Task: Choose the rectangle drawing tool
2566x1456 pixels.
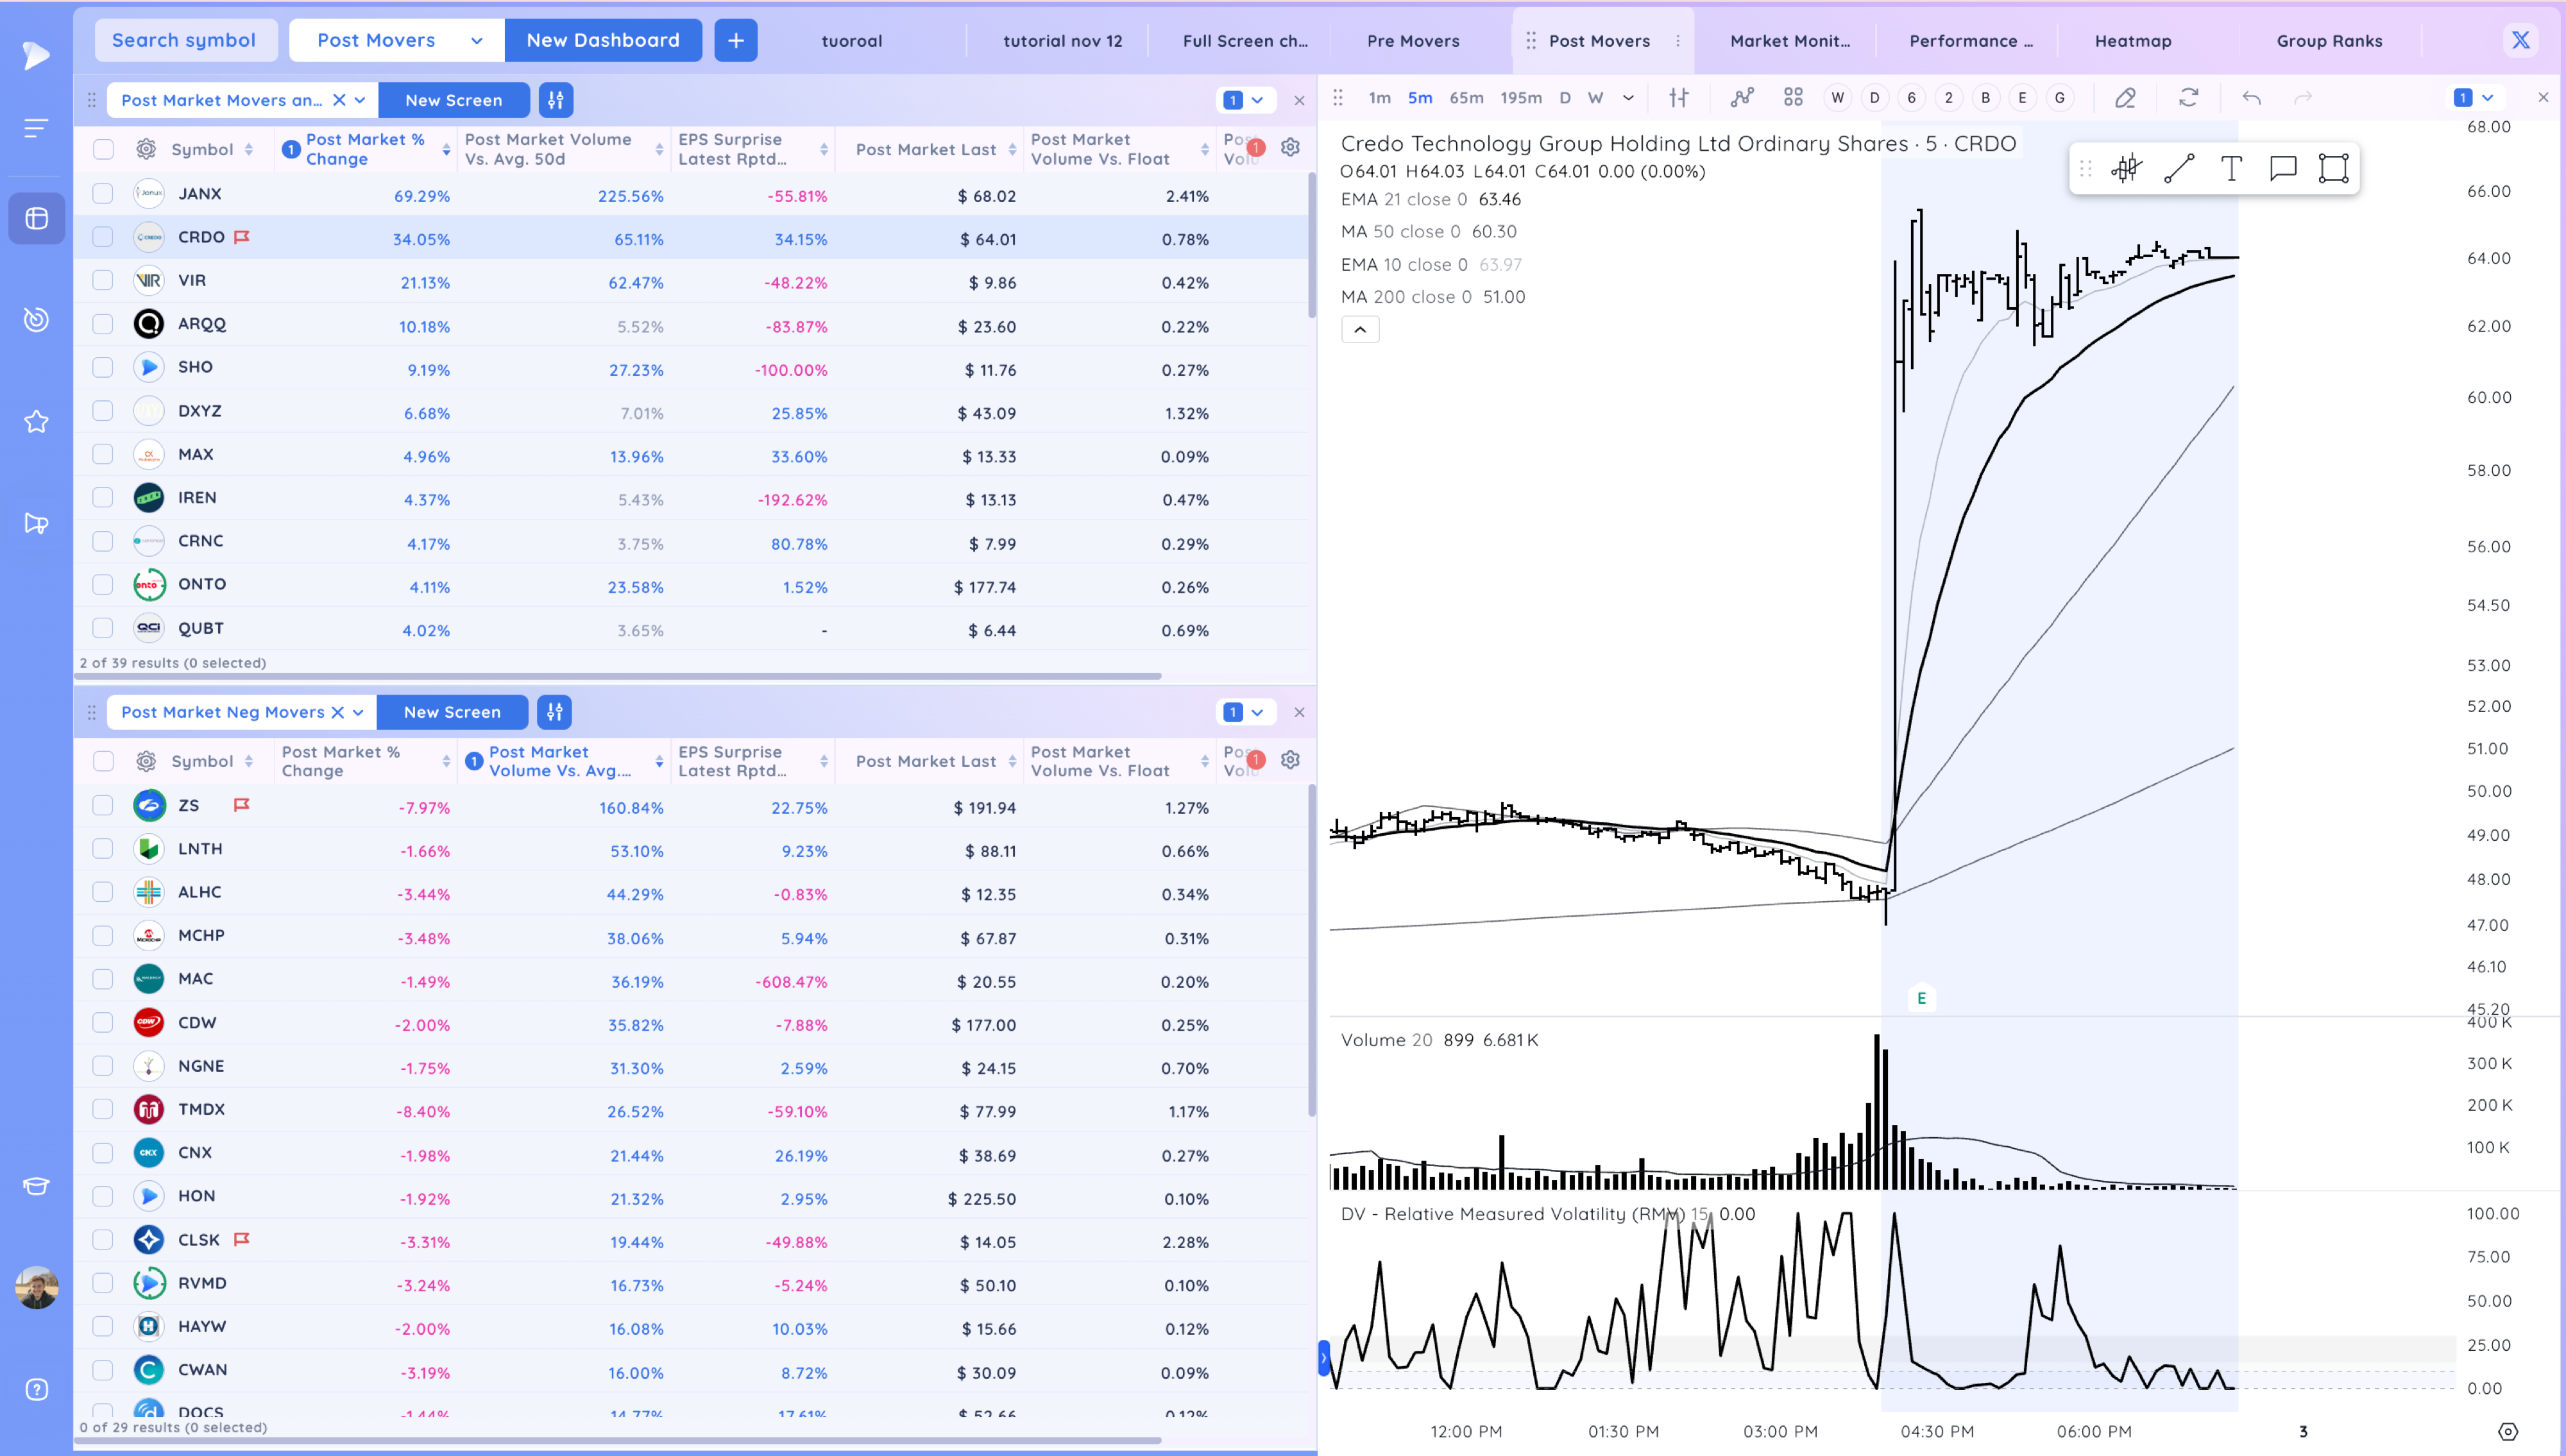Action: click(2333, 169)
